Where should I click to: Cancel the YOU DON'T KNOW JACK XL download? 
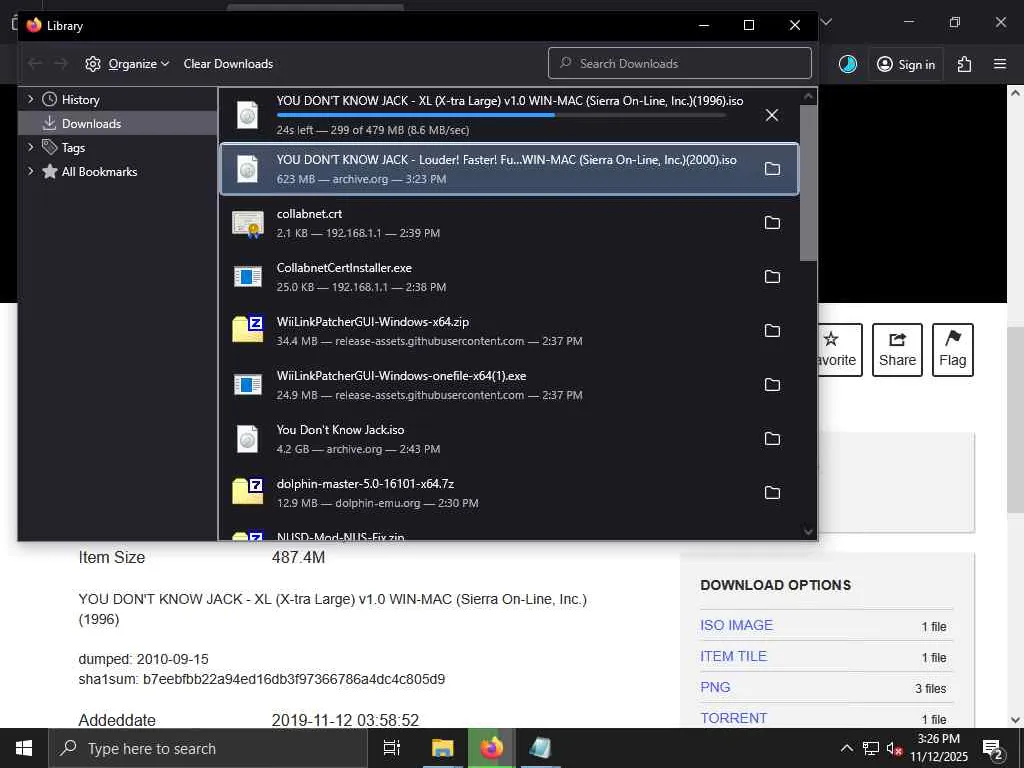point(771,116)
